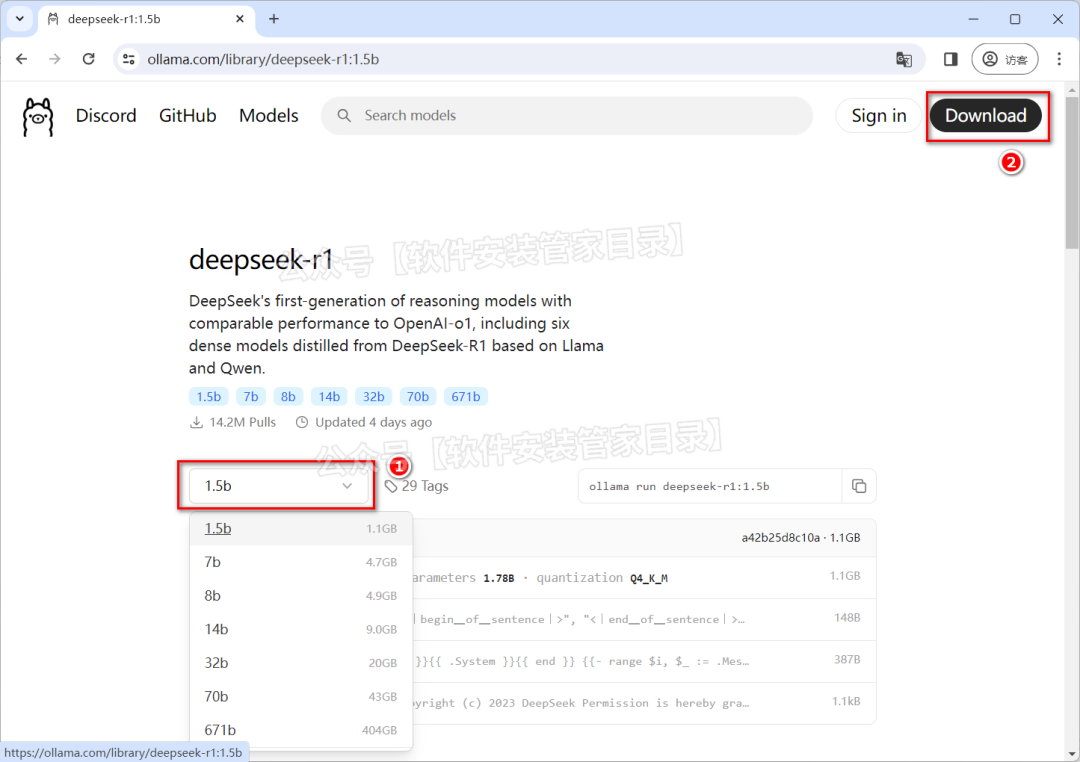
Task: Copy the ollama run command icon
Action: pyautogui.click(x=859, y=486)
